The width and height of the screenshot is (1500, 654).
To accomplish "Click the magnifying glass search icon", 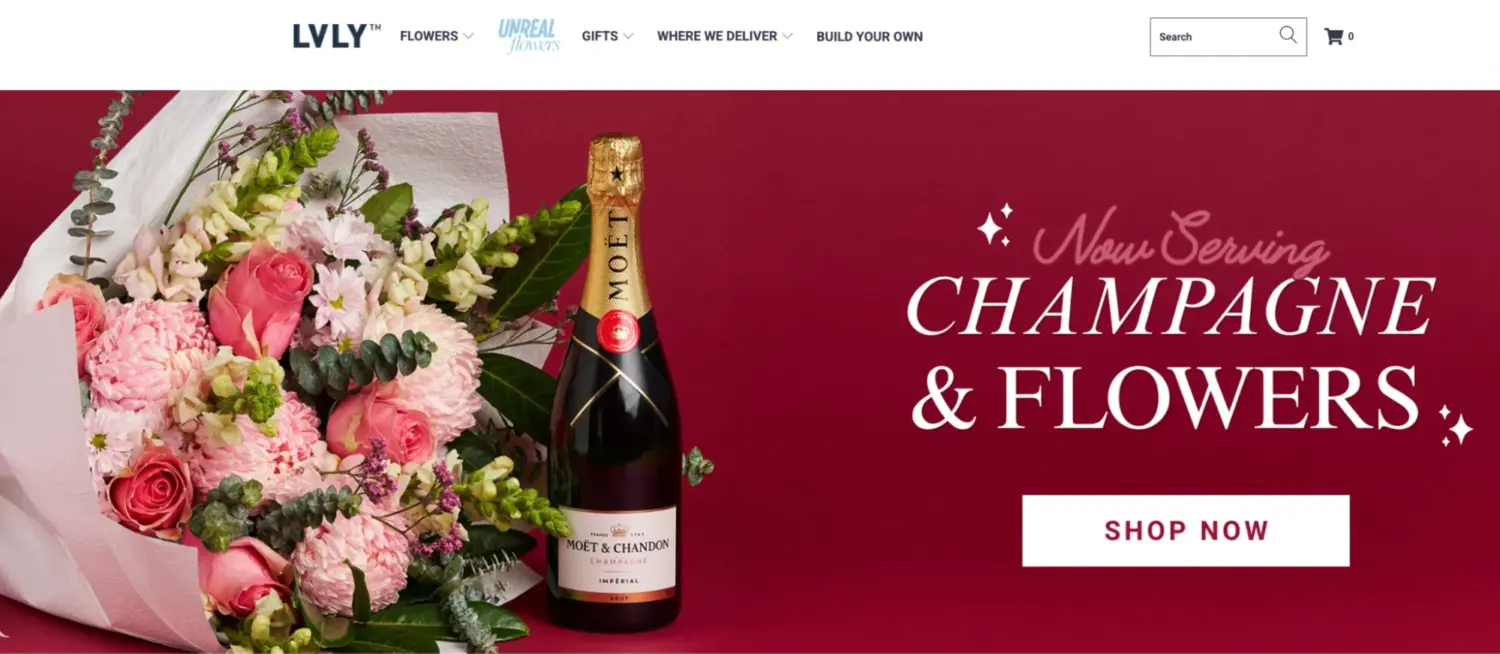I will pyautogui.click(x=1288, y=35).
